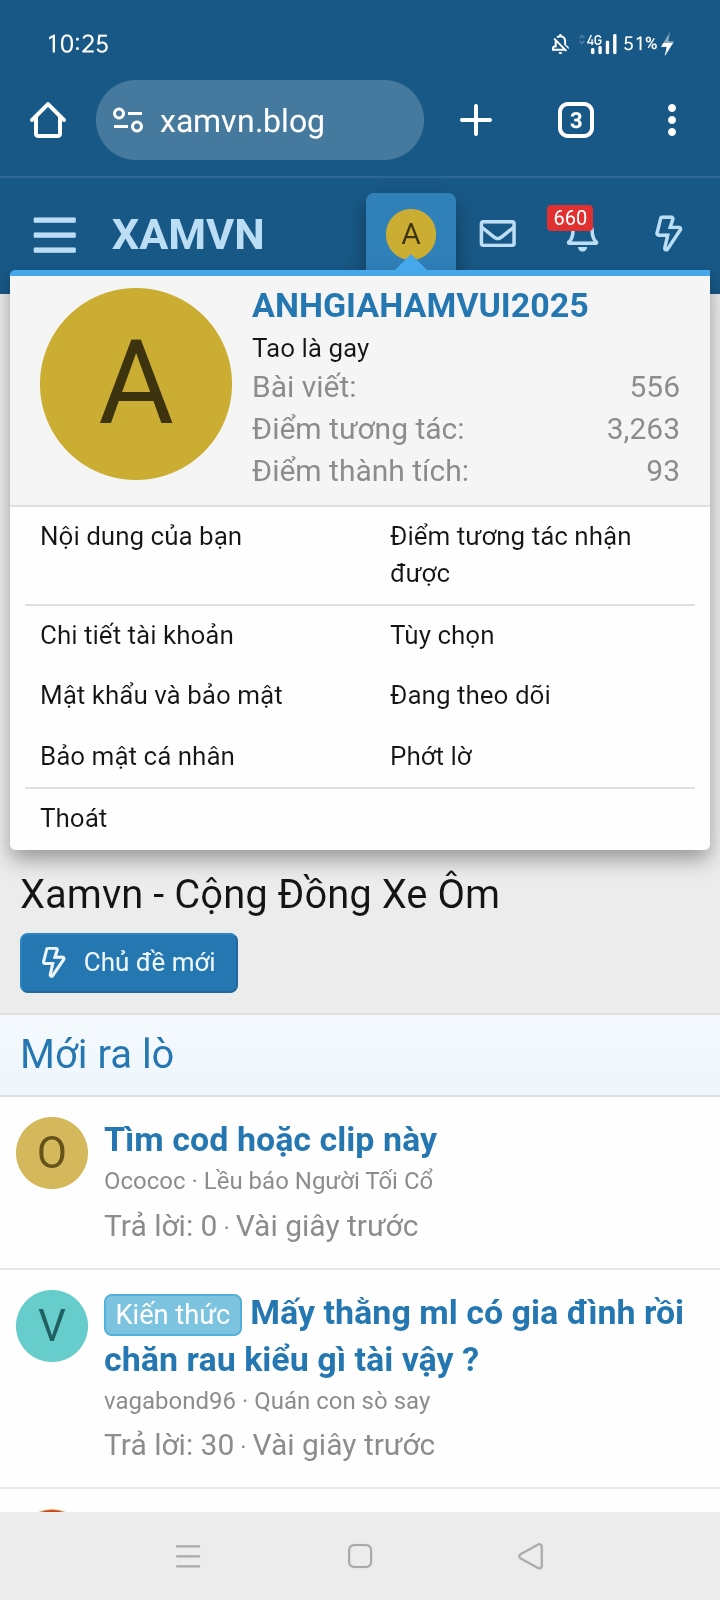
Task: Click the lightning bolt quick-post icon
Action: [667, 232]
